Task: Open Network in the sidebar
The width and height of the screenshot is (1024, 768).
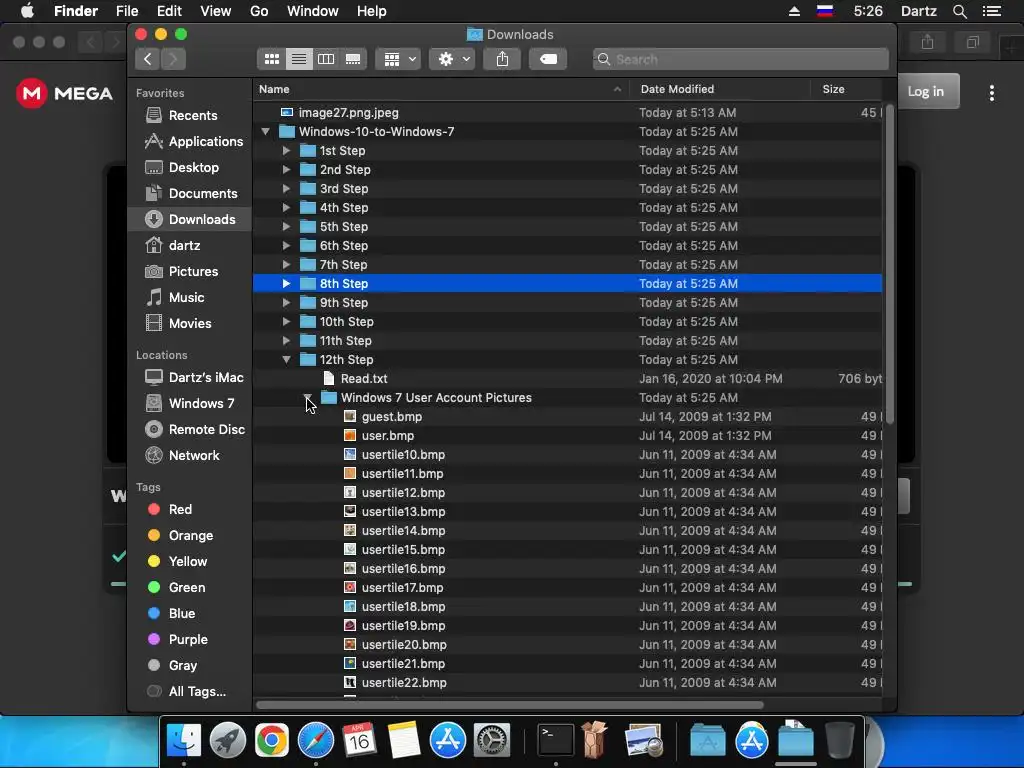Action: point(189,456)
